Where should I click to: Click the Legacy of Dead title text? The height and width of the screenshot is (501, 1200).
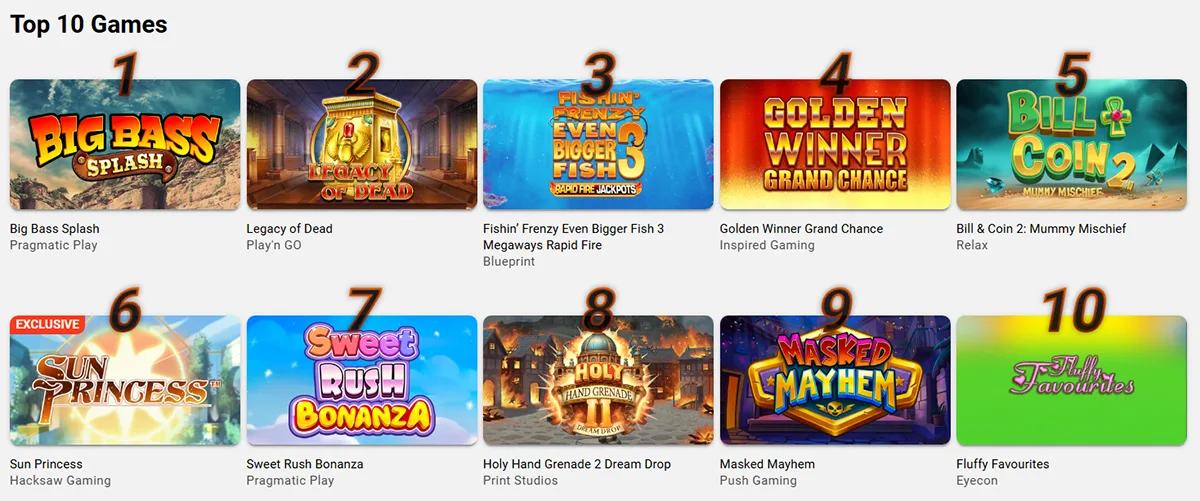pyautogui.click(x=290, y=229)
